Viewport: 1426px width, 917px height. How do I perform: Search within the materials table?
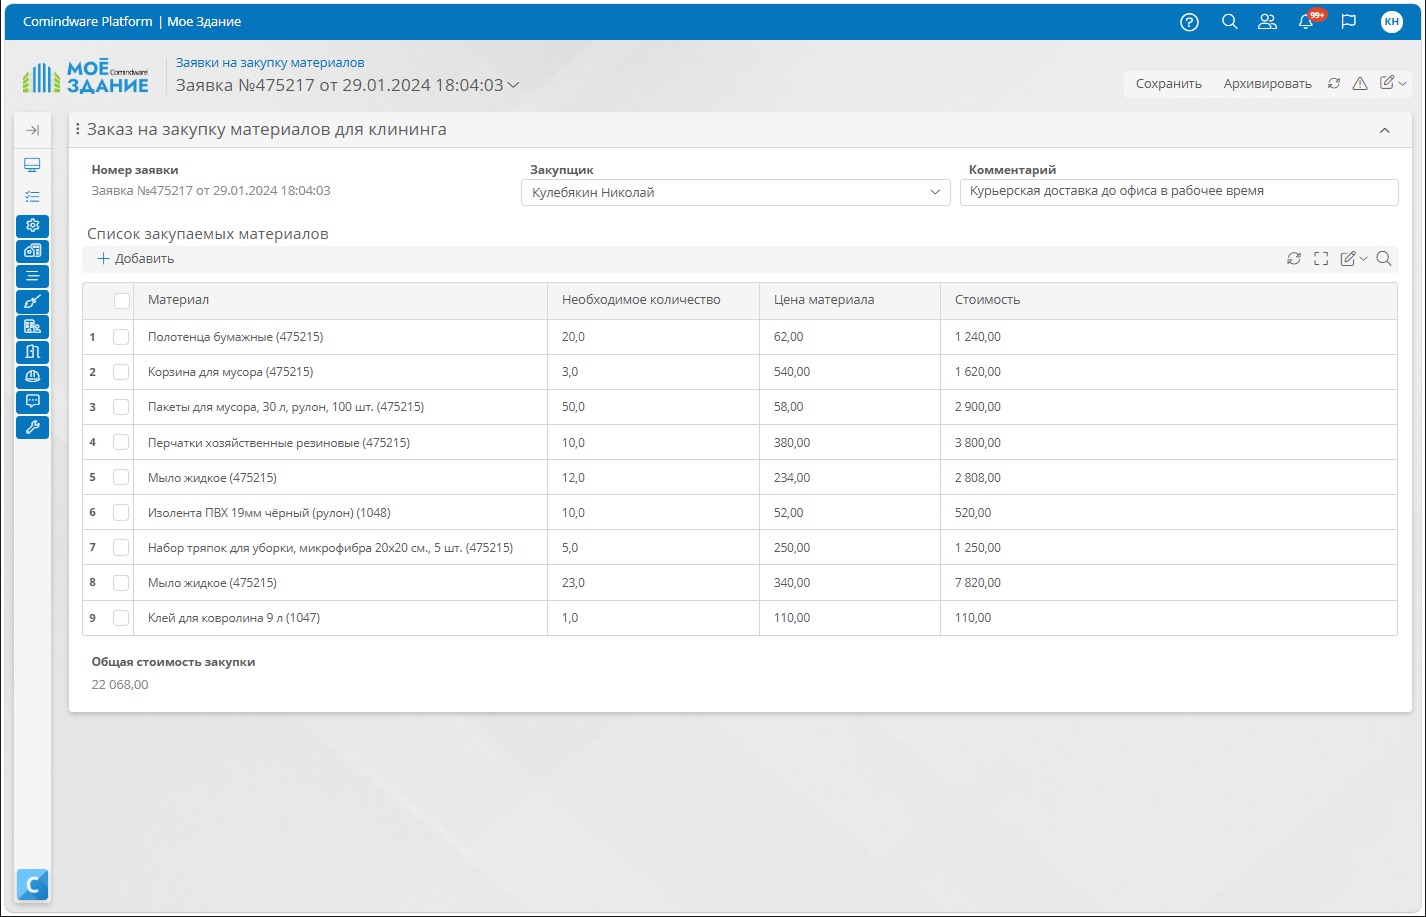click(x=1384, y=259)
